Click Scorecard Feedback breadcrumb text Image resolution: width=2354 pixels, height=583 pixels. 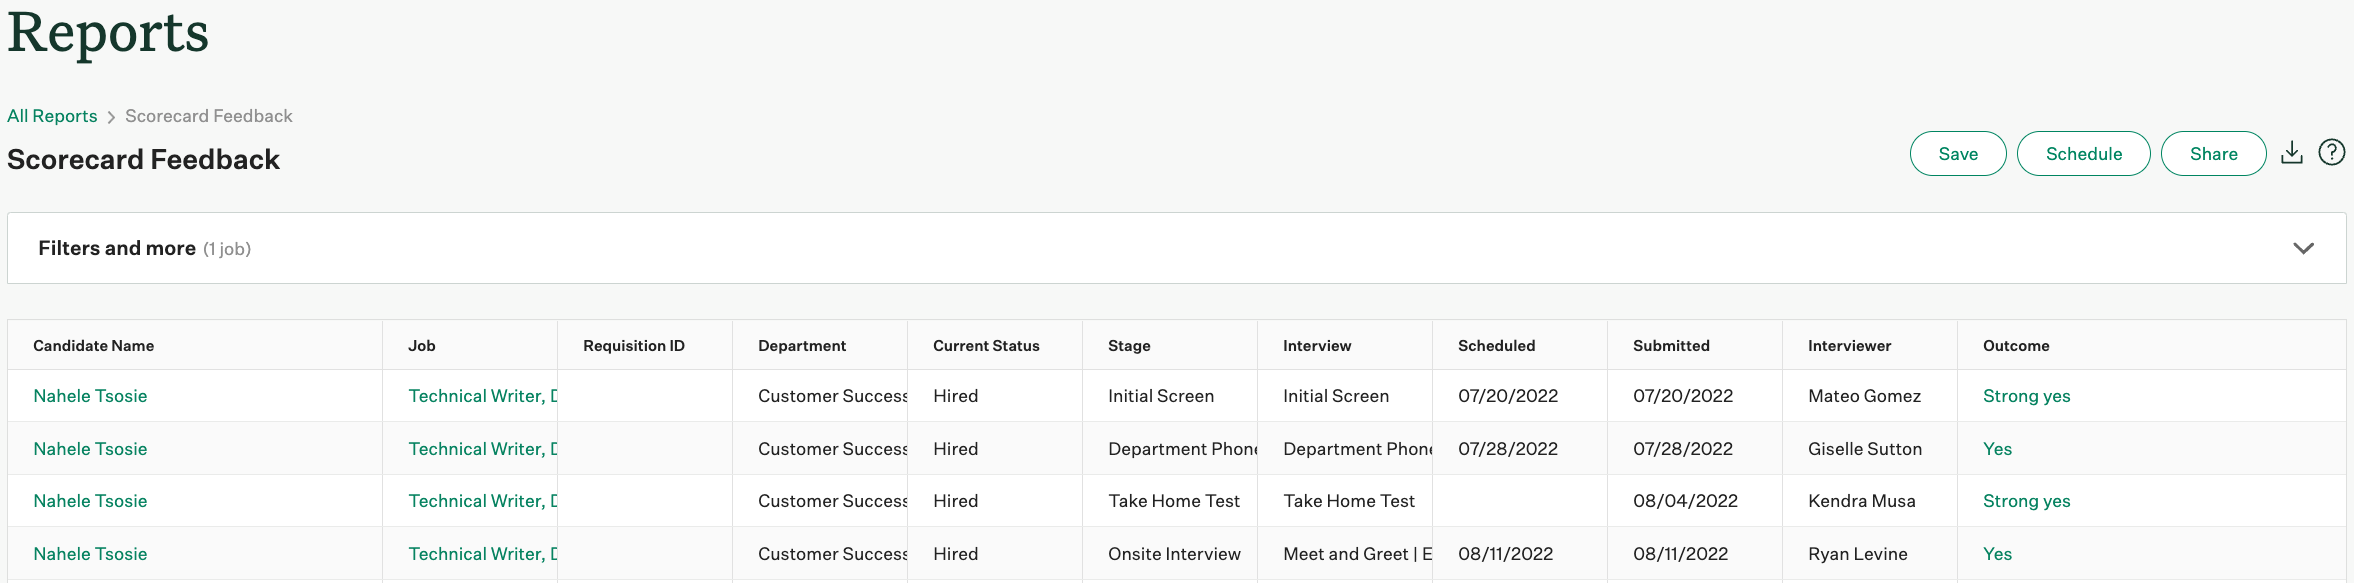[x=209, y=116]
